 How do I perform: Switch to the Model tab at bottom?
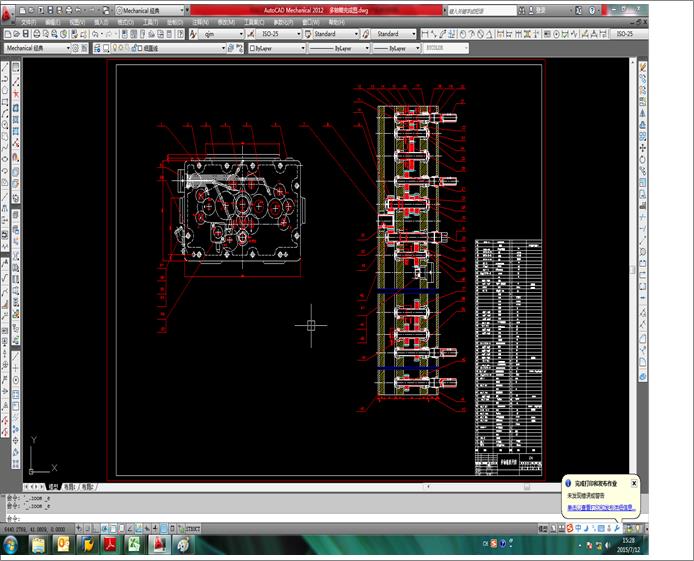tap(52, 487)
